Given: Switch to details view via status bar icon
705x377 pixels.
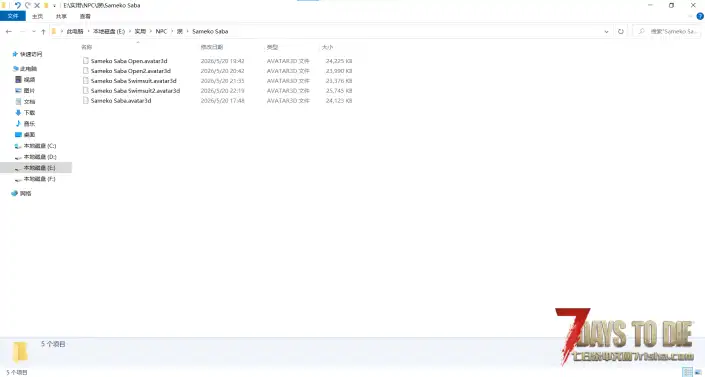Looking at the screenshot, I should (687, 372).
